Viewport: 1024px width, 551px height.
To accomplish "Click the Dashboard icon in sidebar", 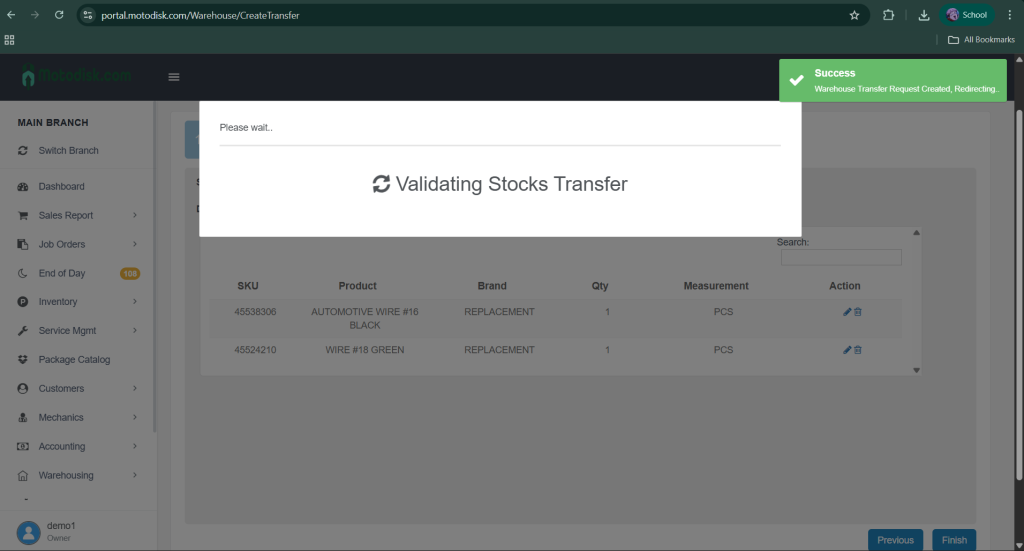I will pyautogui.click(x=23, y=187).
